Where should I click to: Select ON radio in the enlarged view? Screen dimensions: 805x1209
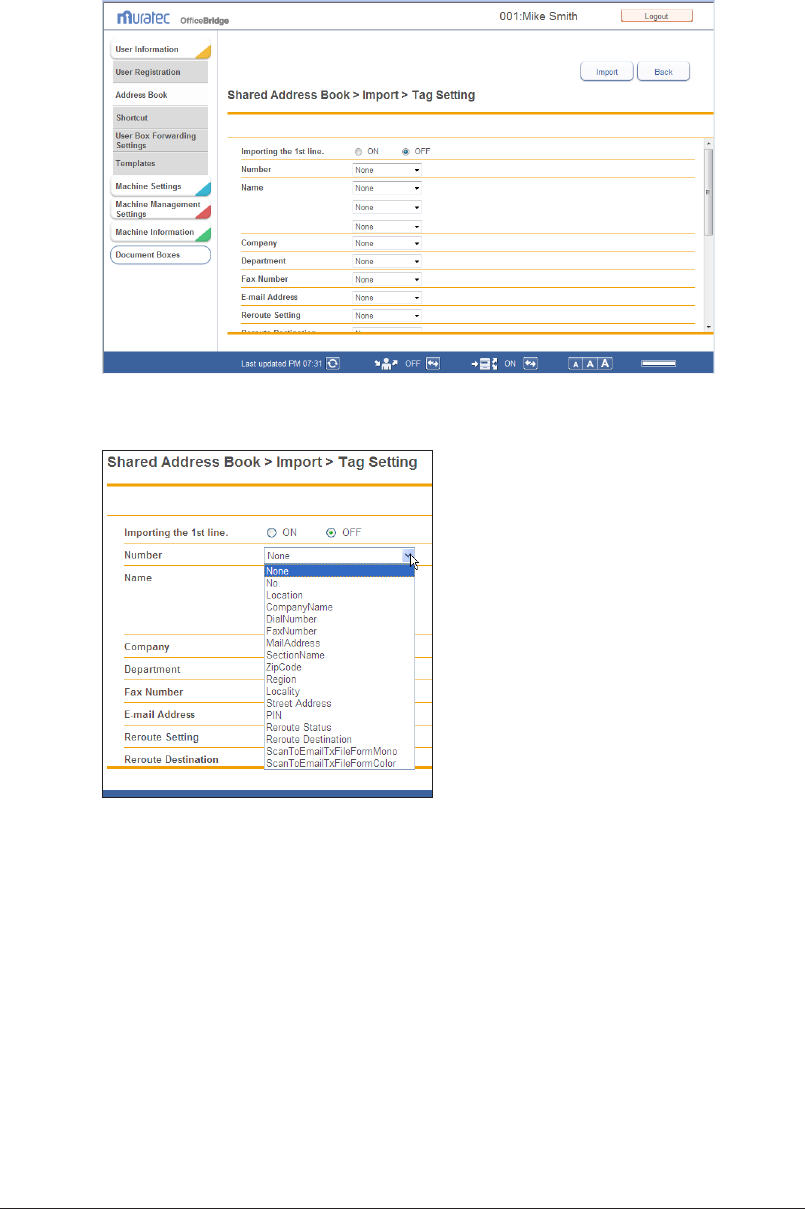tap(272, 532)
